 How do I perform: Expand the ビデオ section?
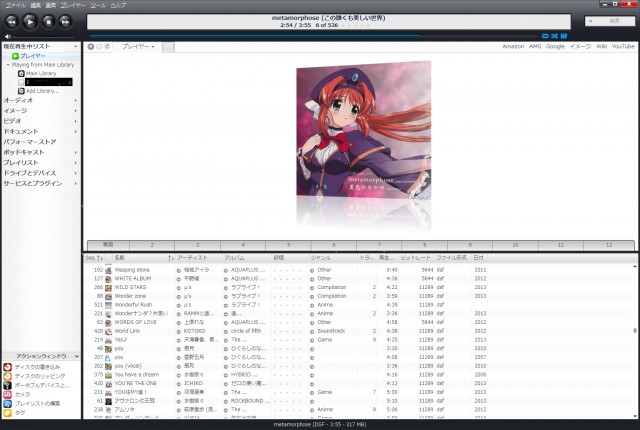click(x=41, y=121)
